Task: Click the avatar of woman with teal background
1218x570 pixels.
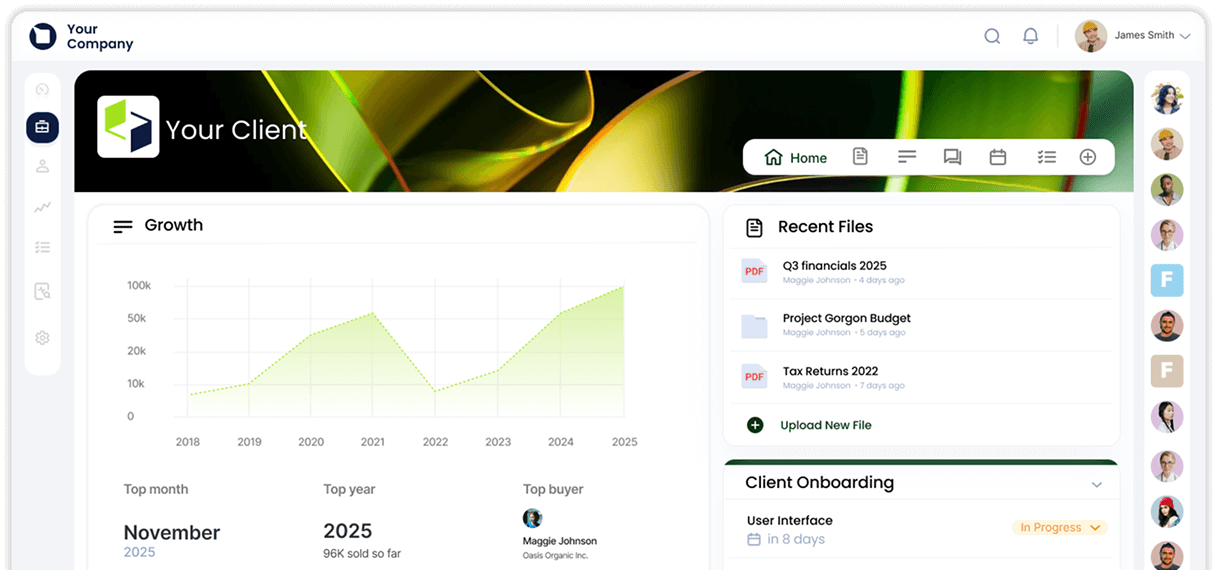Action: 1167,98
